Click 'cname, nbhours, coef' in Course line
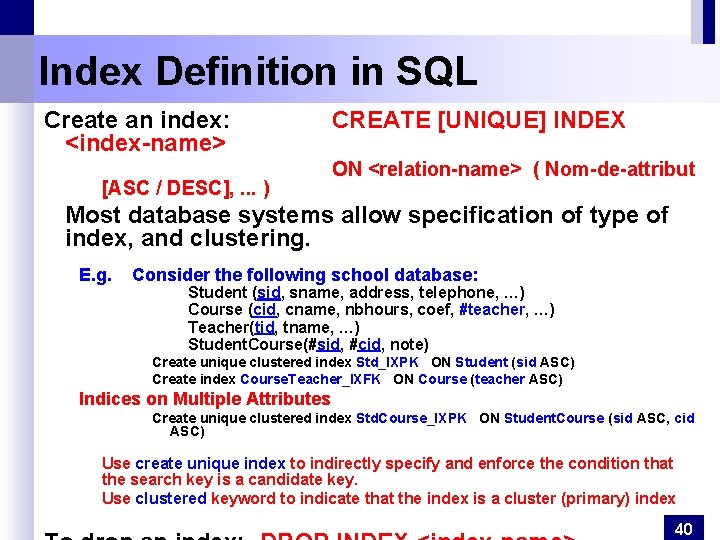 coord(366,310)
